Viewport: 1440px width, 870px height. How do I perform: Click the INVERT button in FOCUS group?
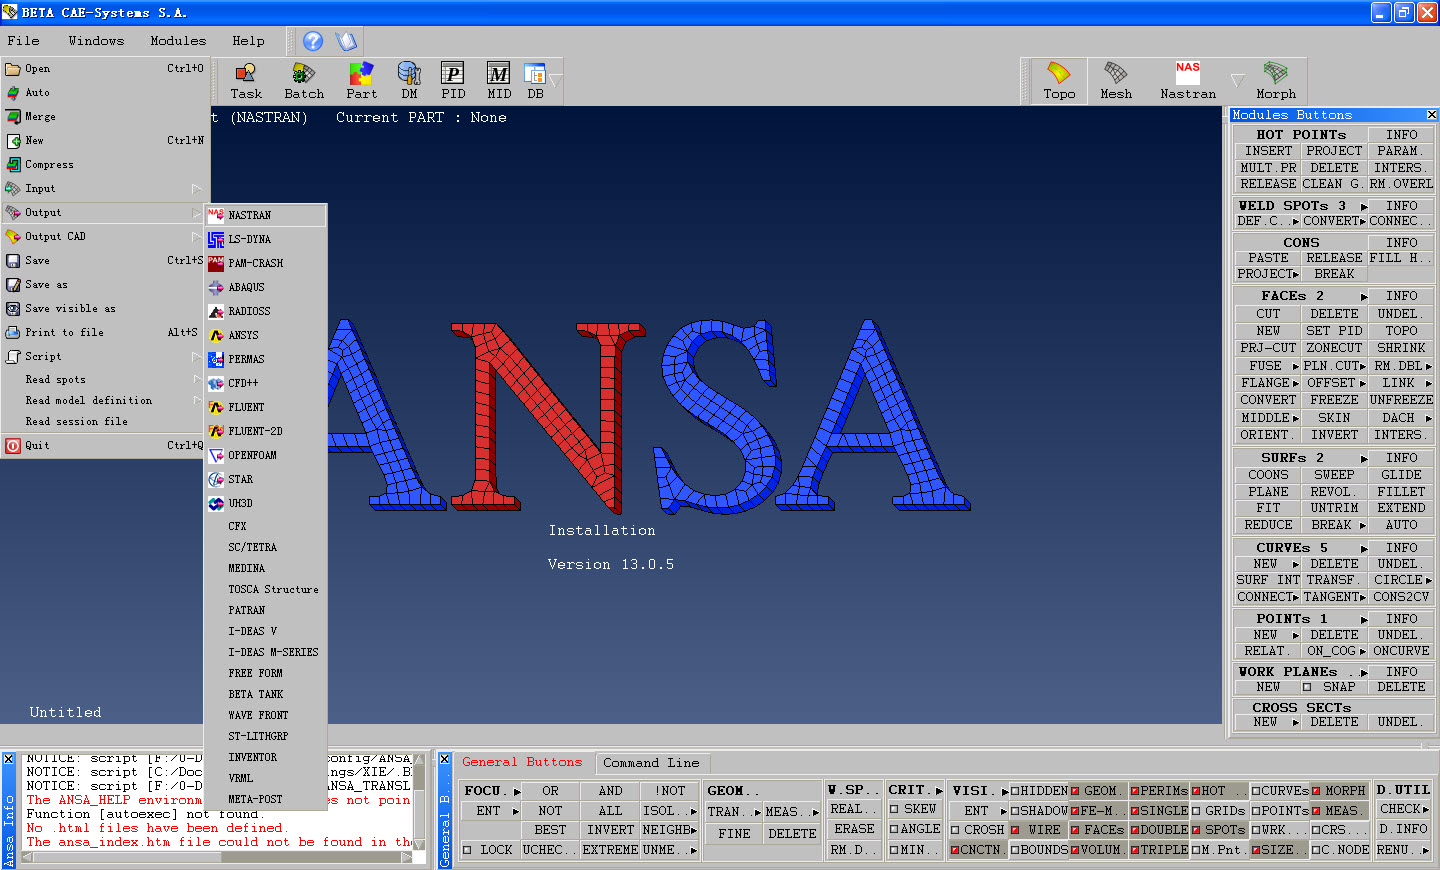pyautogui.click(x=610, y=830)
